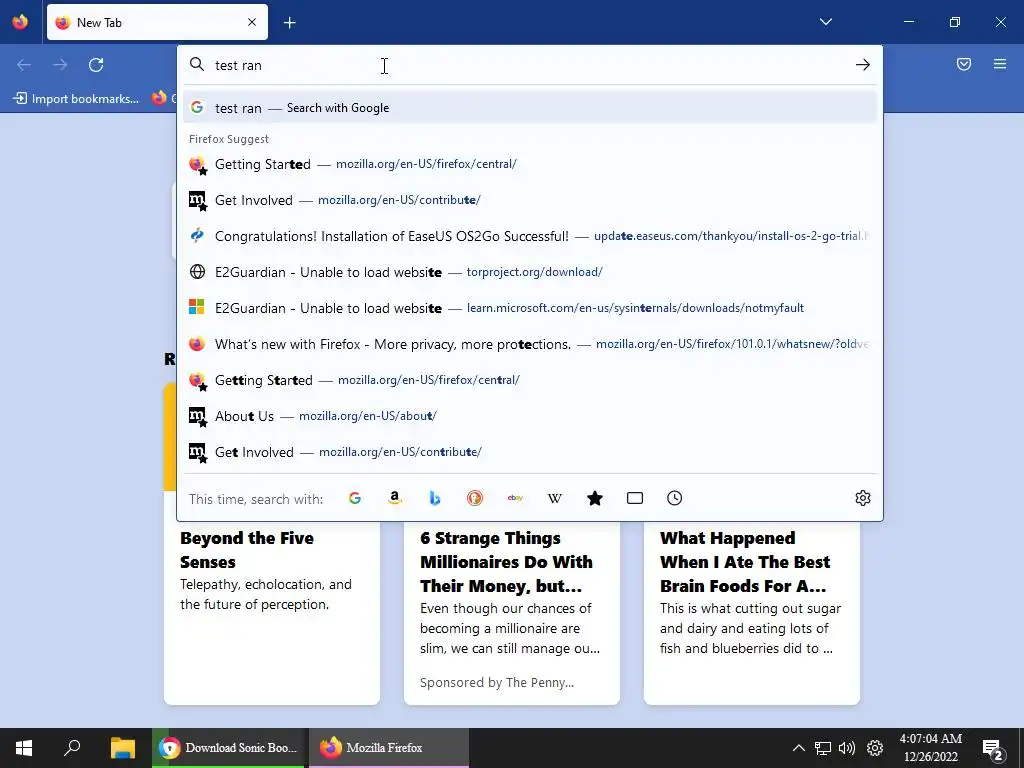The width and height of the screenshot is (1024, 768).
Task: Search bookmarks using the star icon
Action: [x=595, y=498]
